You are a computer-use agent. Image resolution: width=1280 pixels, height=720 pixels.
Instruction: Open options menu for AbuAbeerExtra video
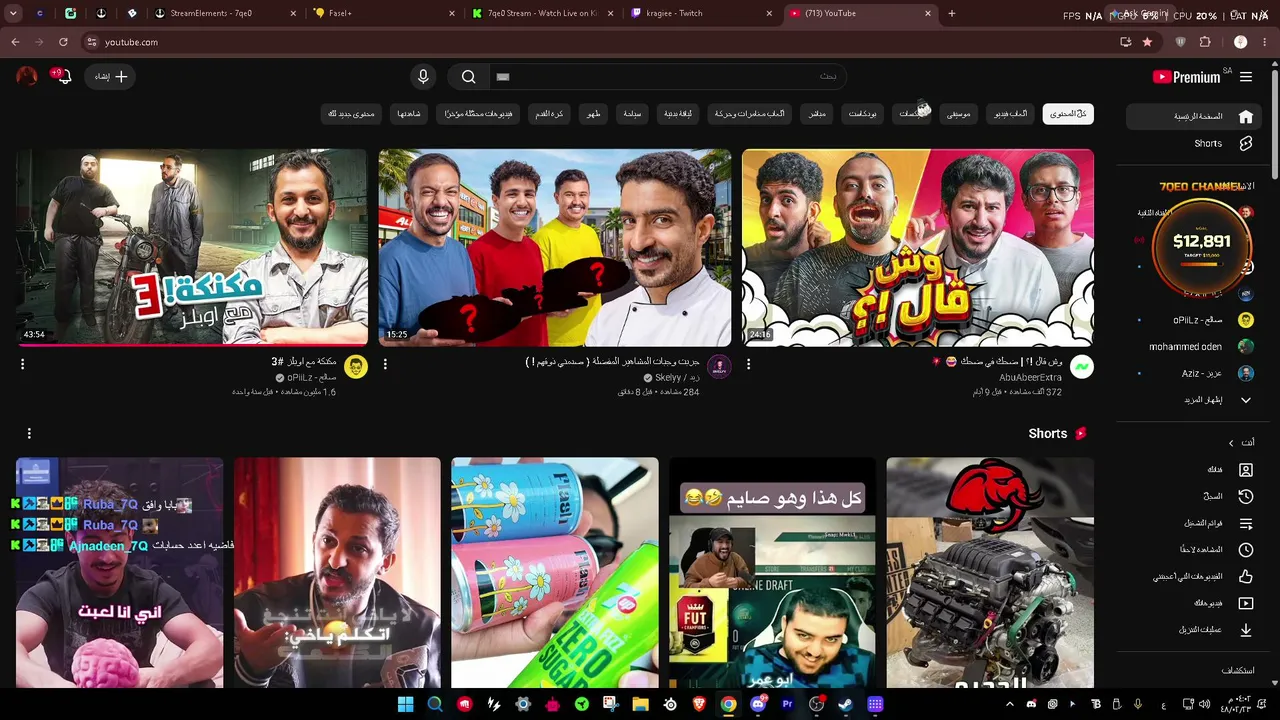(x=748, y=365)
